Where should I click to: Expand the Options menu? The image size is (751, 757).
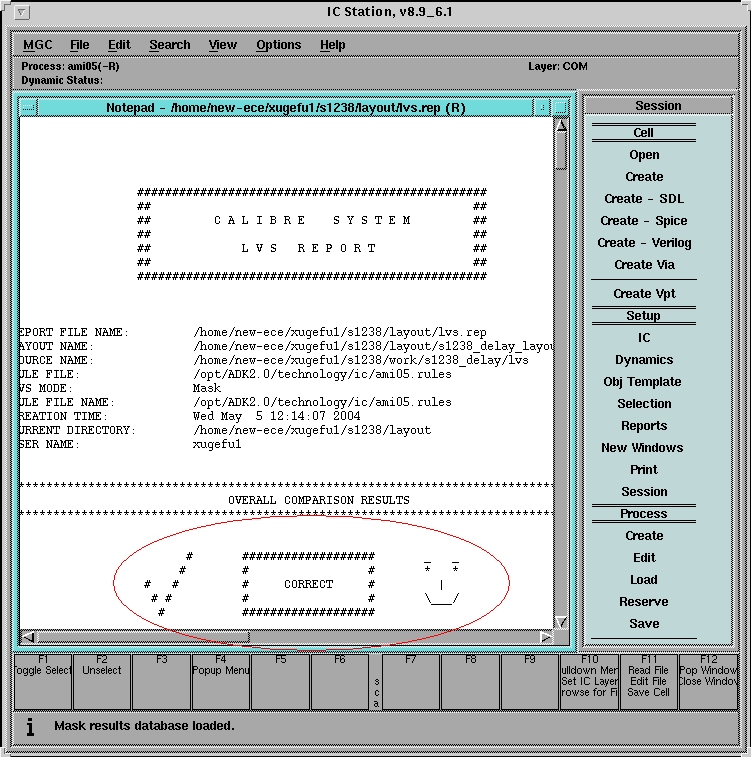[x=278, y=45]
